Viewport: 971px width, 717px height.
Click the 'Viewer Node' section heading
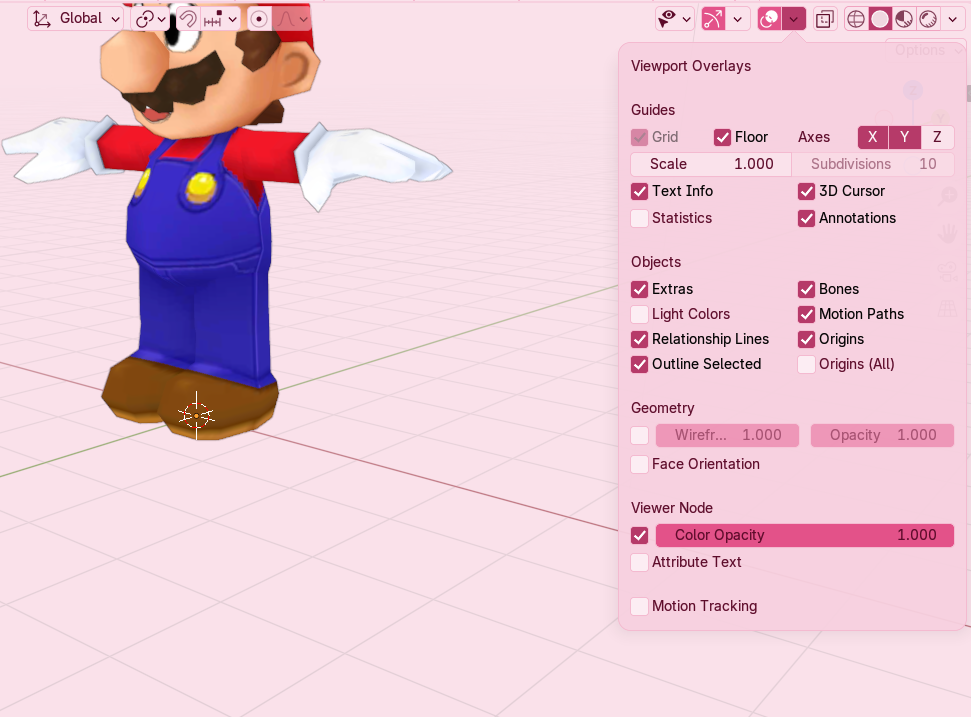pos(672,508)
